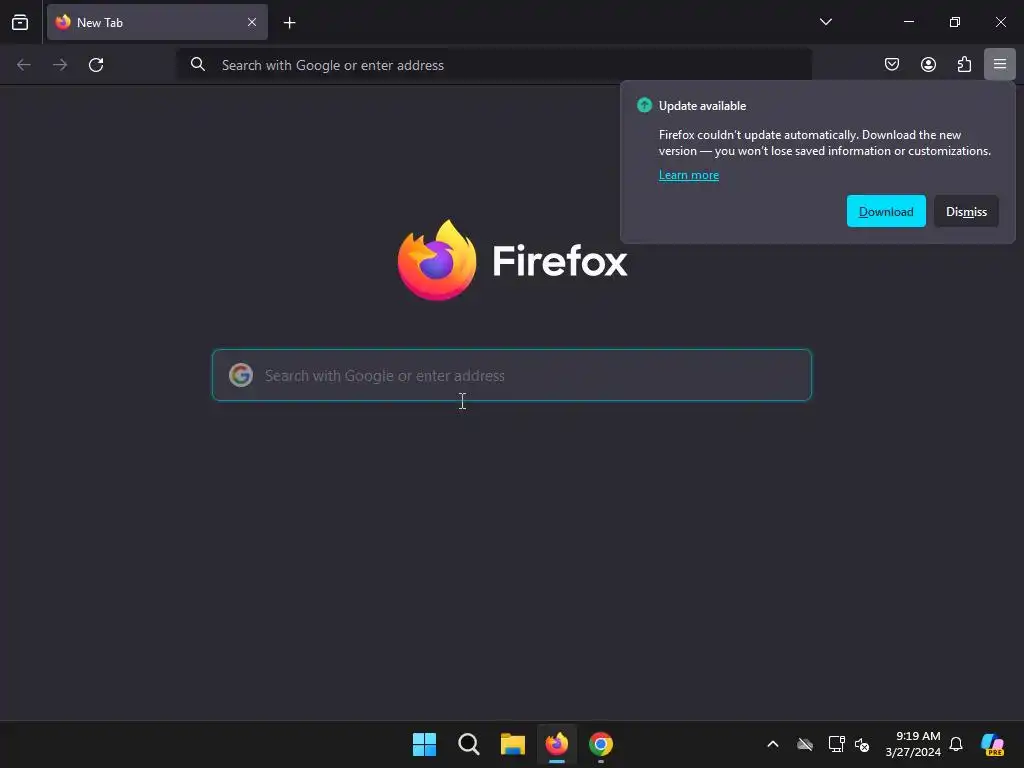Image resolution: width=1024 pixels, height=768 pixels.
Task: Click the magnifier icon in address bar
Action: click(x=198, y=64)
